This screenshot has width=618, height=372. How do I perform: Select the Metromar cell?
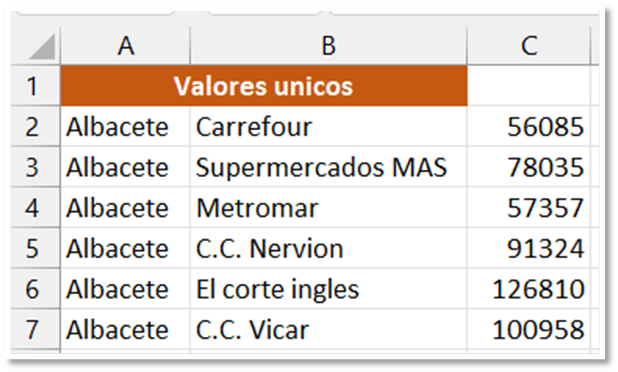coord(328,208)
